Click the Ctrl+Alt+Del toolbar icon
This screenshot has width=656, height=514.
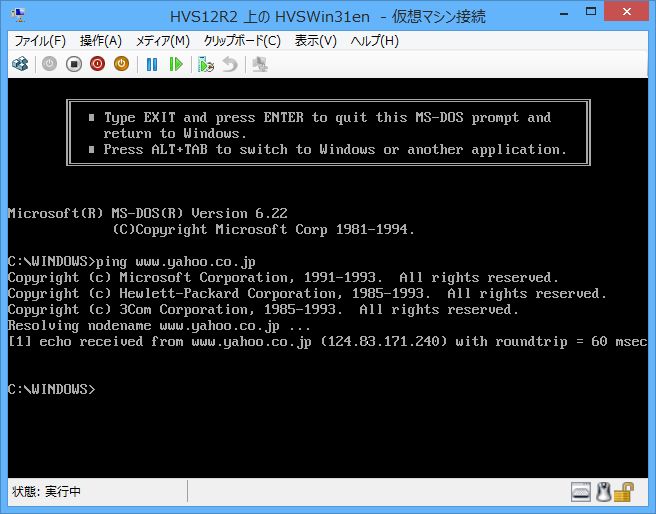[x=20, y=64]
